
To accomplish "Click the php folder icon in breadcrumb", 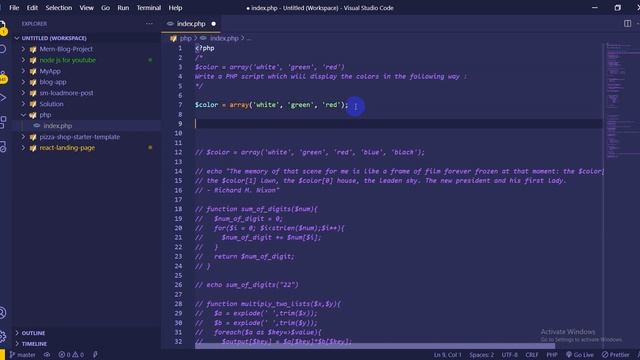I will pyautogui.click(x=173, y=38).
